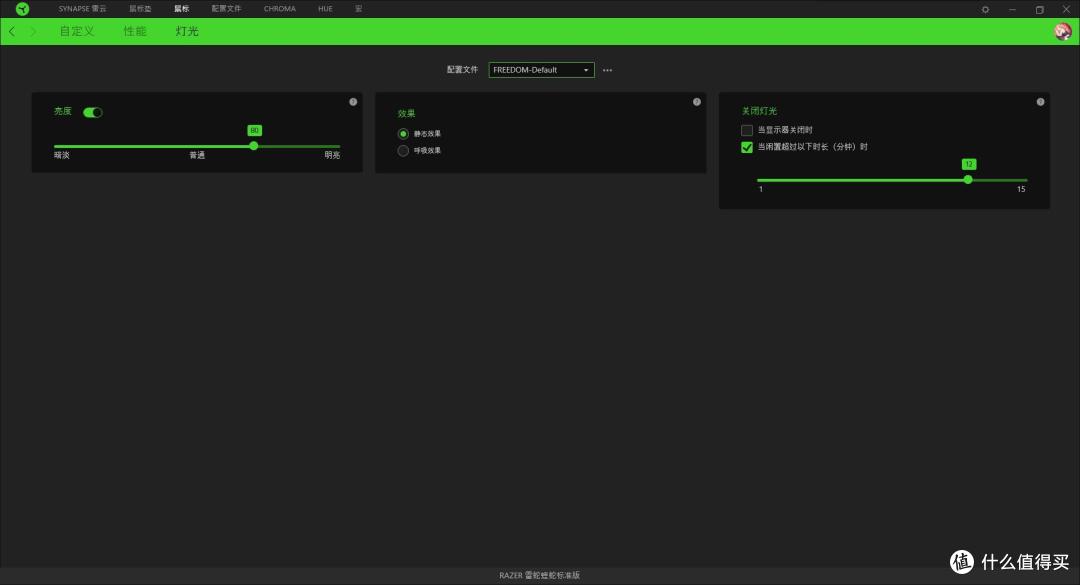Select the 静态效果 radio button
The height and width of the screenshot is (585, 1080).
tap(403, 134)
